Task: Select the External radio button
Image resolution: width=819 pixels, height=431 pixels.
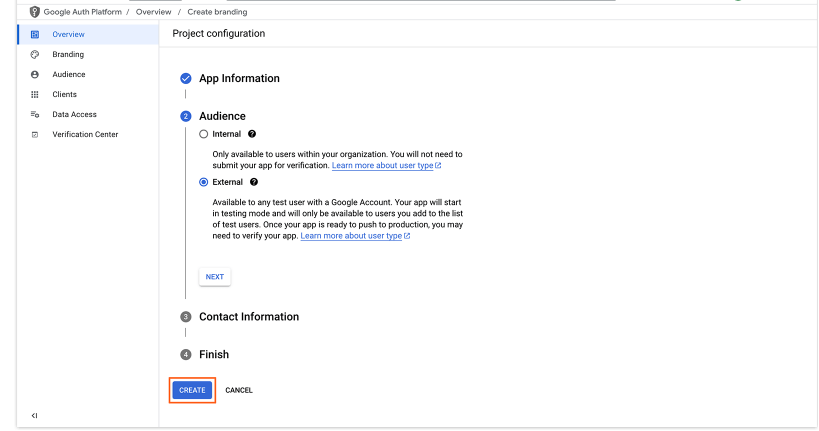Action: click(204, 182)
